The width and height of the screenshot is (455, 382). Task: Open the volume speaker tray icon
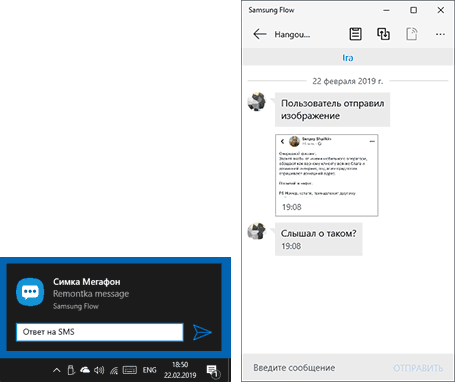click(99, 370)
